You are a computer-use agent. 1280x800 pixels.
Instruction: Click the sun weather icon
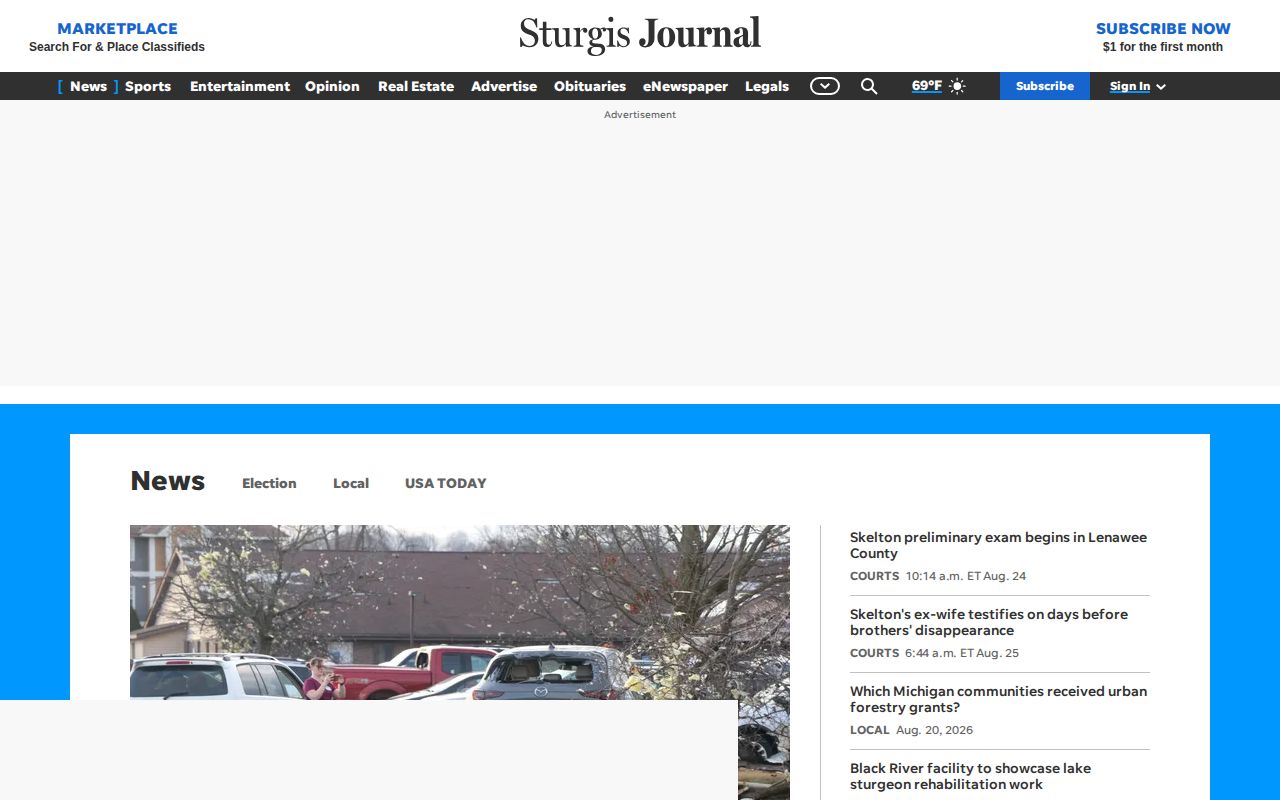click(x=957, y=86)
